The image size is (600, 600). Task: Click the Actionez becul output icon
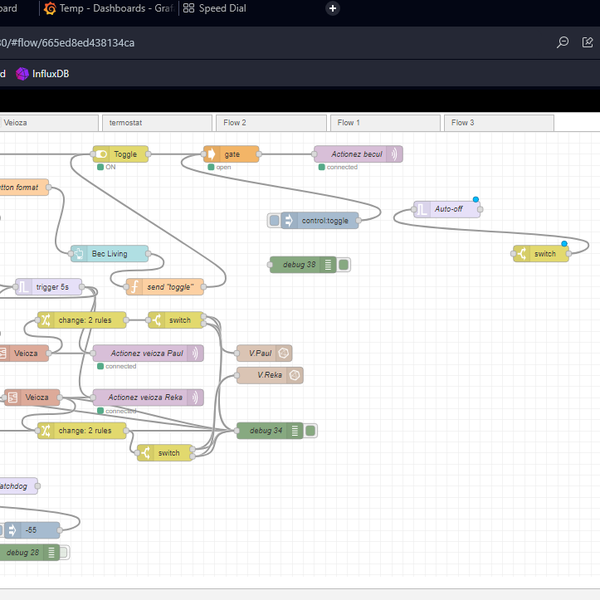(x=395, y=154)
